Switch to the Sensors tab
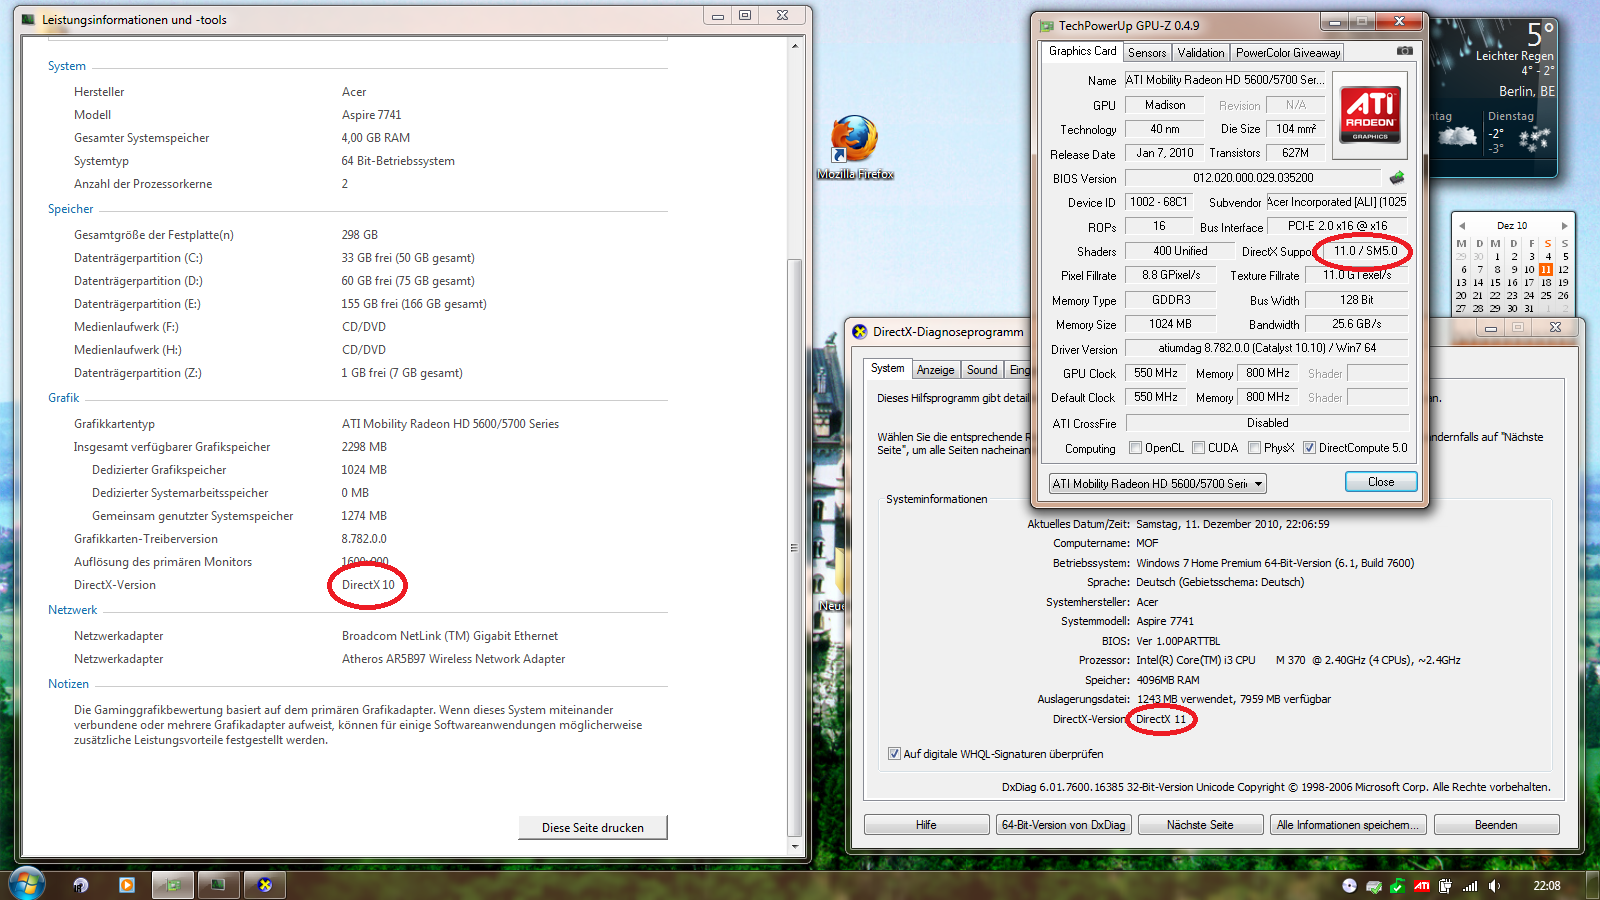Image resolution: width=1600 pixels, height=900 pixels. pos(1147,53)
